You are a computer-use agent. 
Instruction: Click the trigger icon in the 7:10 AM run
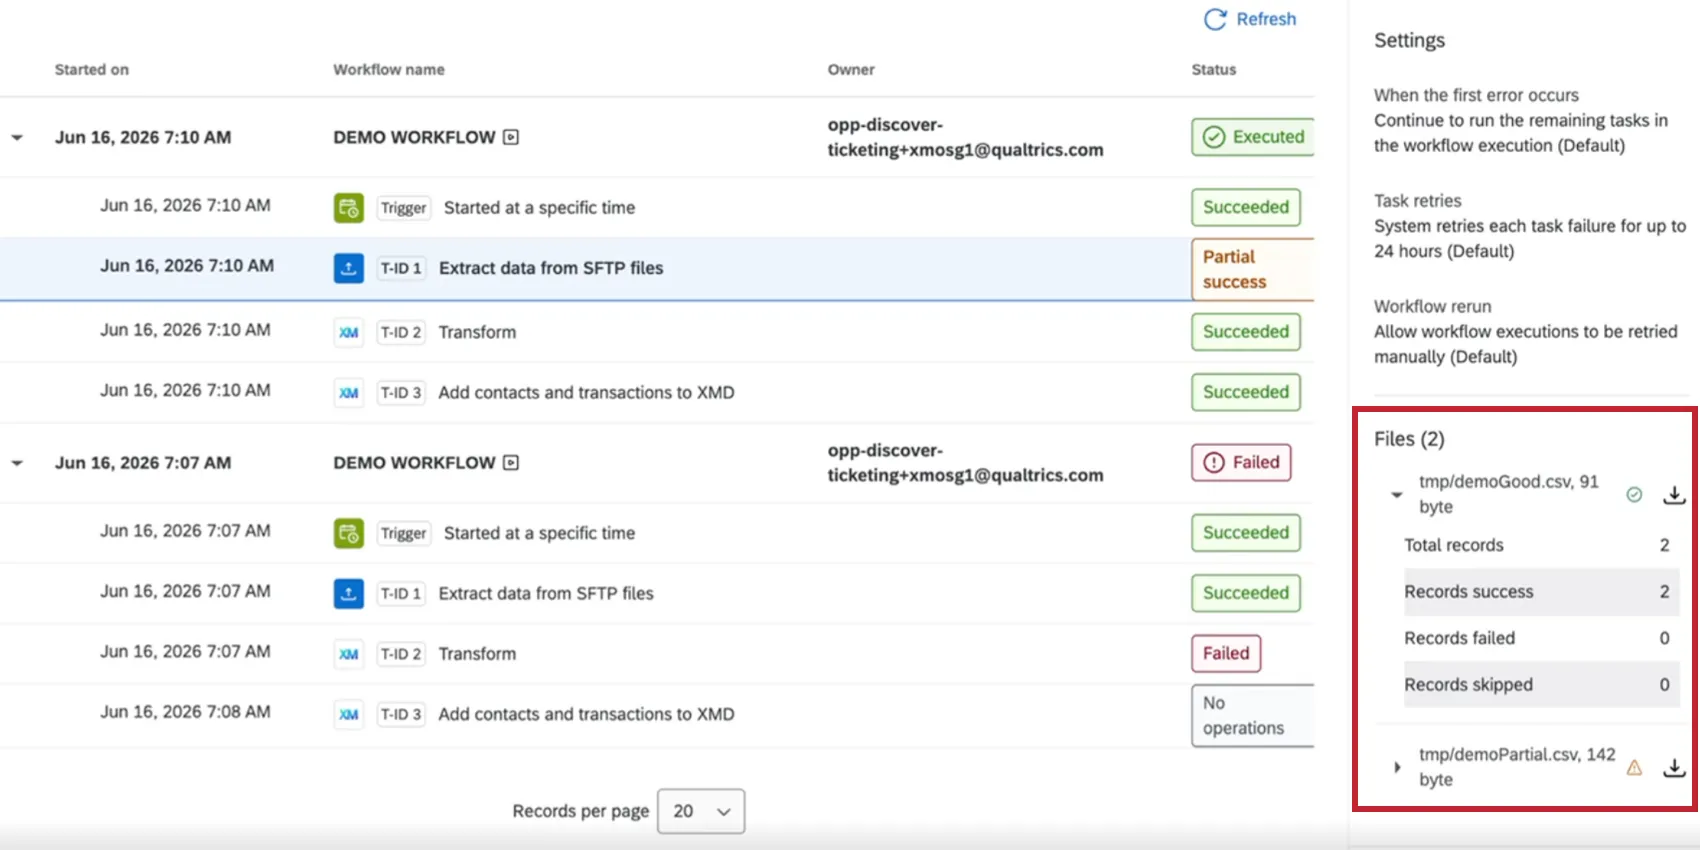pyautogui.click(x=348, y=208)
